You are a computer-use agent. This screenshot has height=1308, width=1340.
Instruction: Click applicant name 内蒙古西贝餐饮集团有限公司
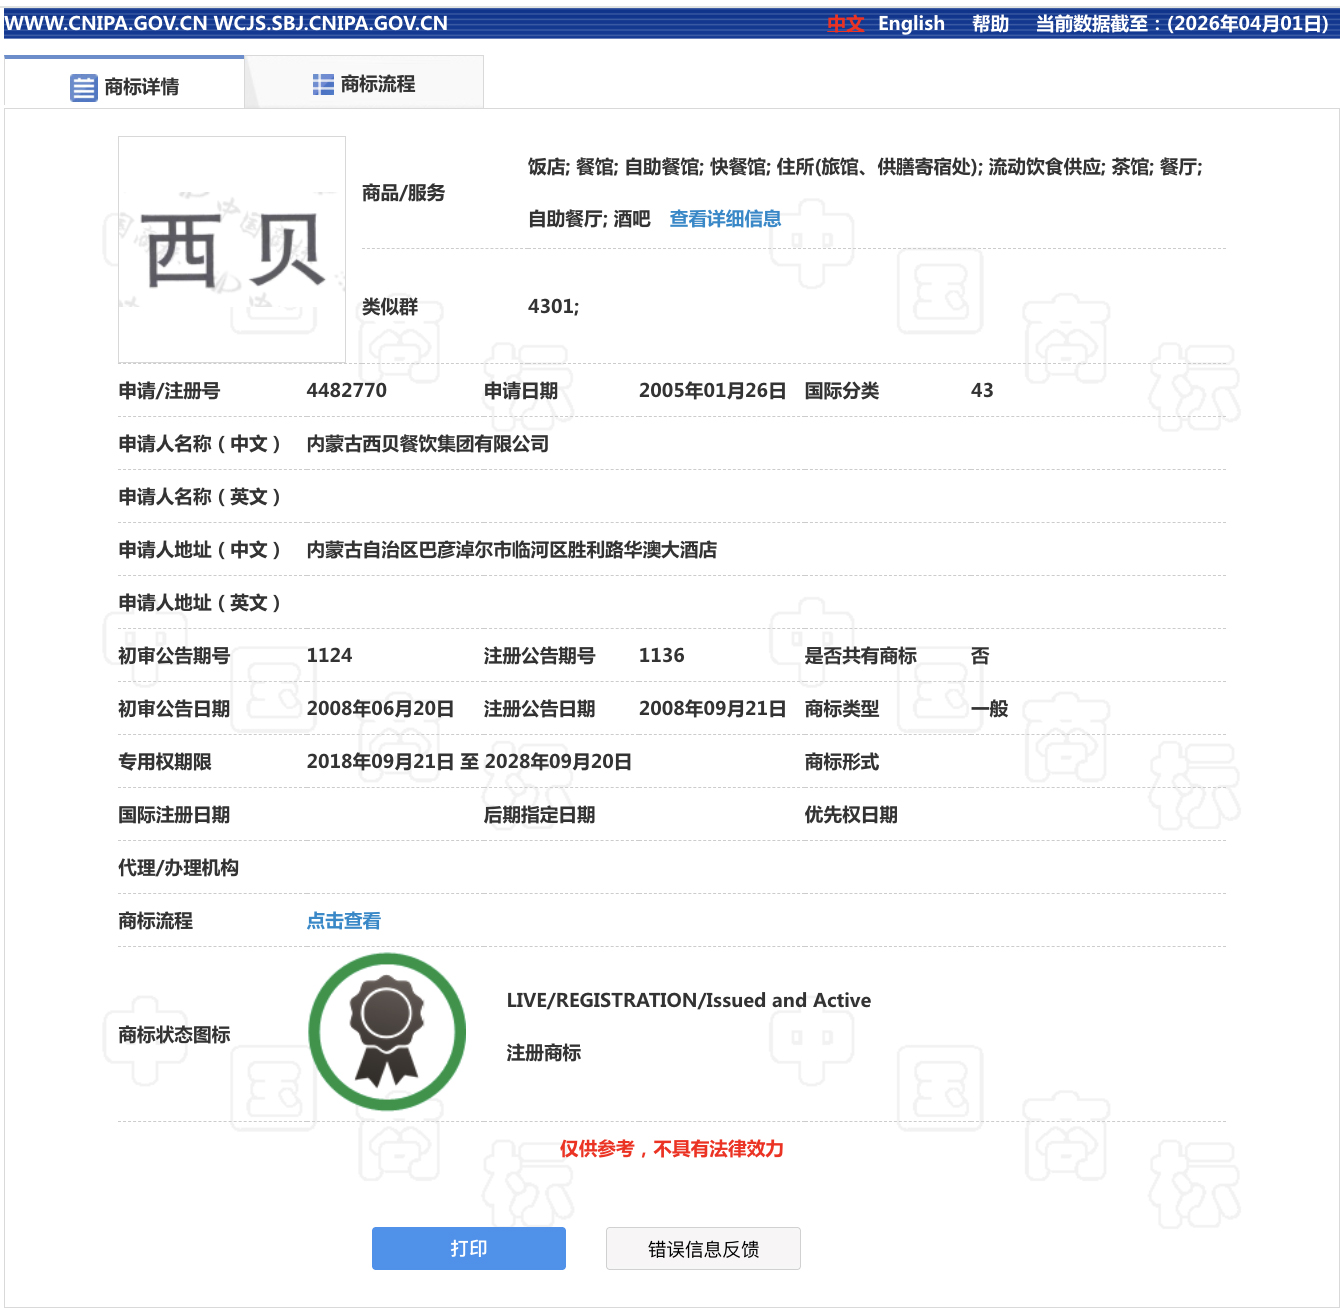pyautogui.click(x=427, y=443)
